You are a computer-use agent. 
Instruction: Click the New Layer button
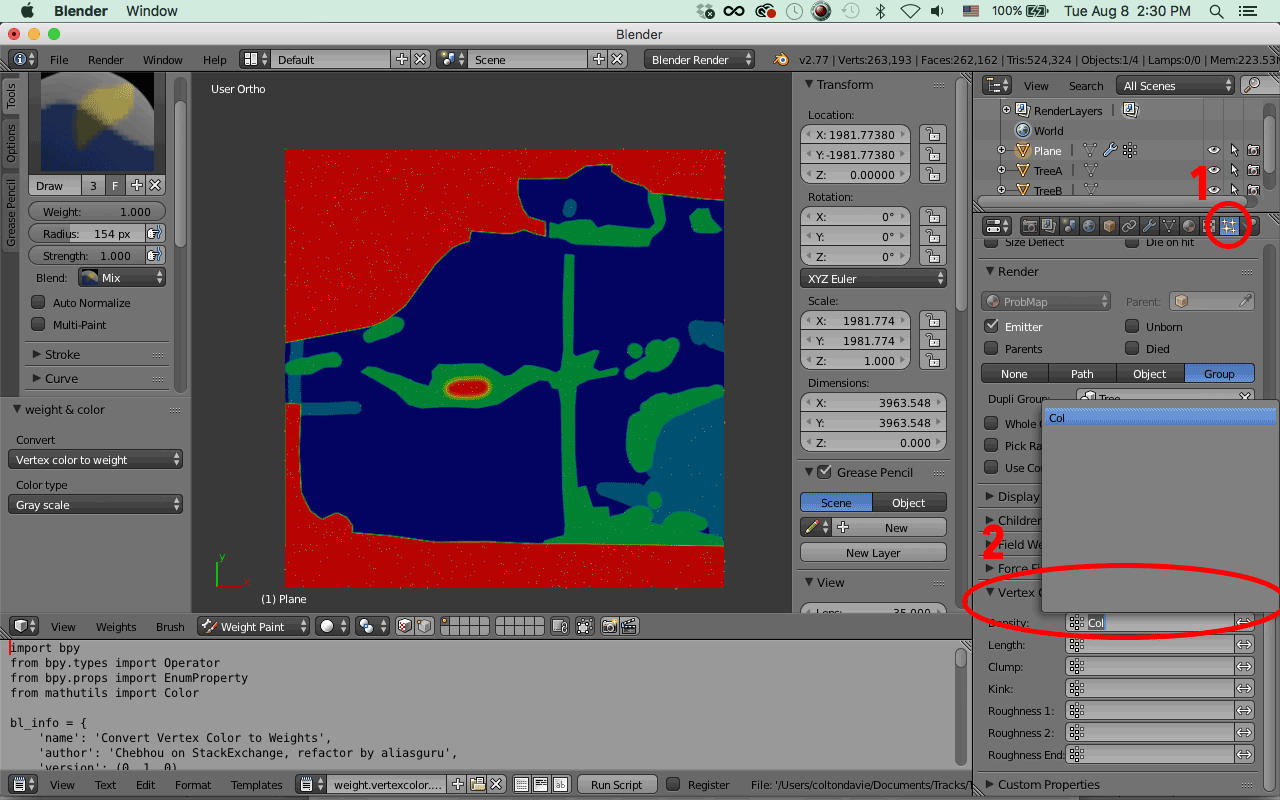click(873, 553)
